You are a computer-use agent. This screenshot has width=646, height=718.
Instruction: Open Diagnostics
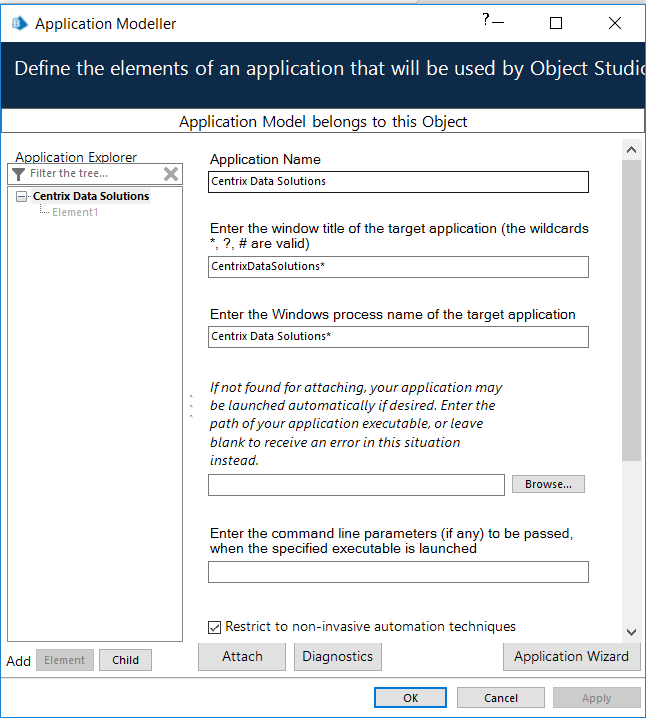[337, 657]
